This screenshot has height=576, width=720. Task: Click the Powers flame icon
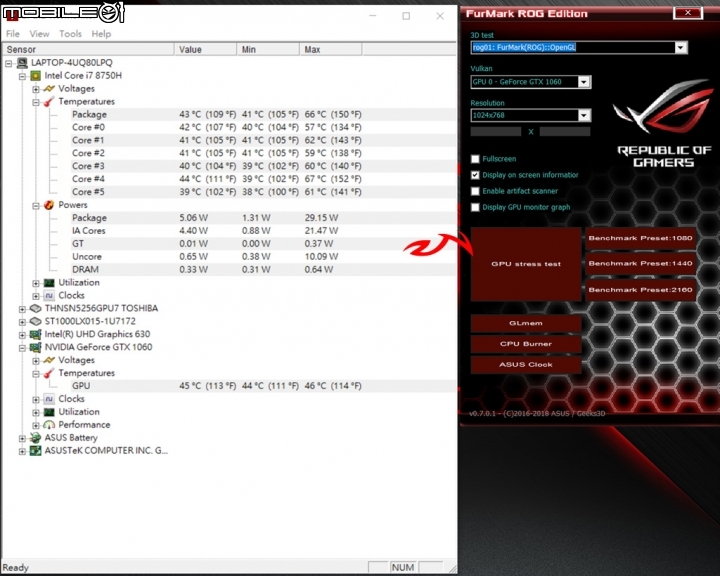(49, 205)
